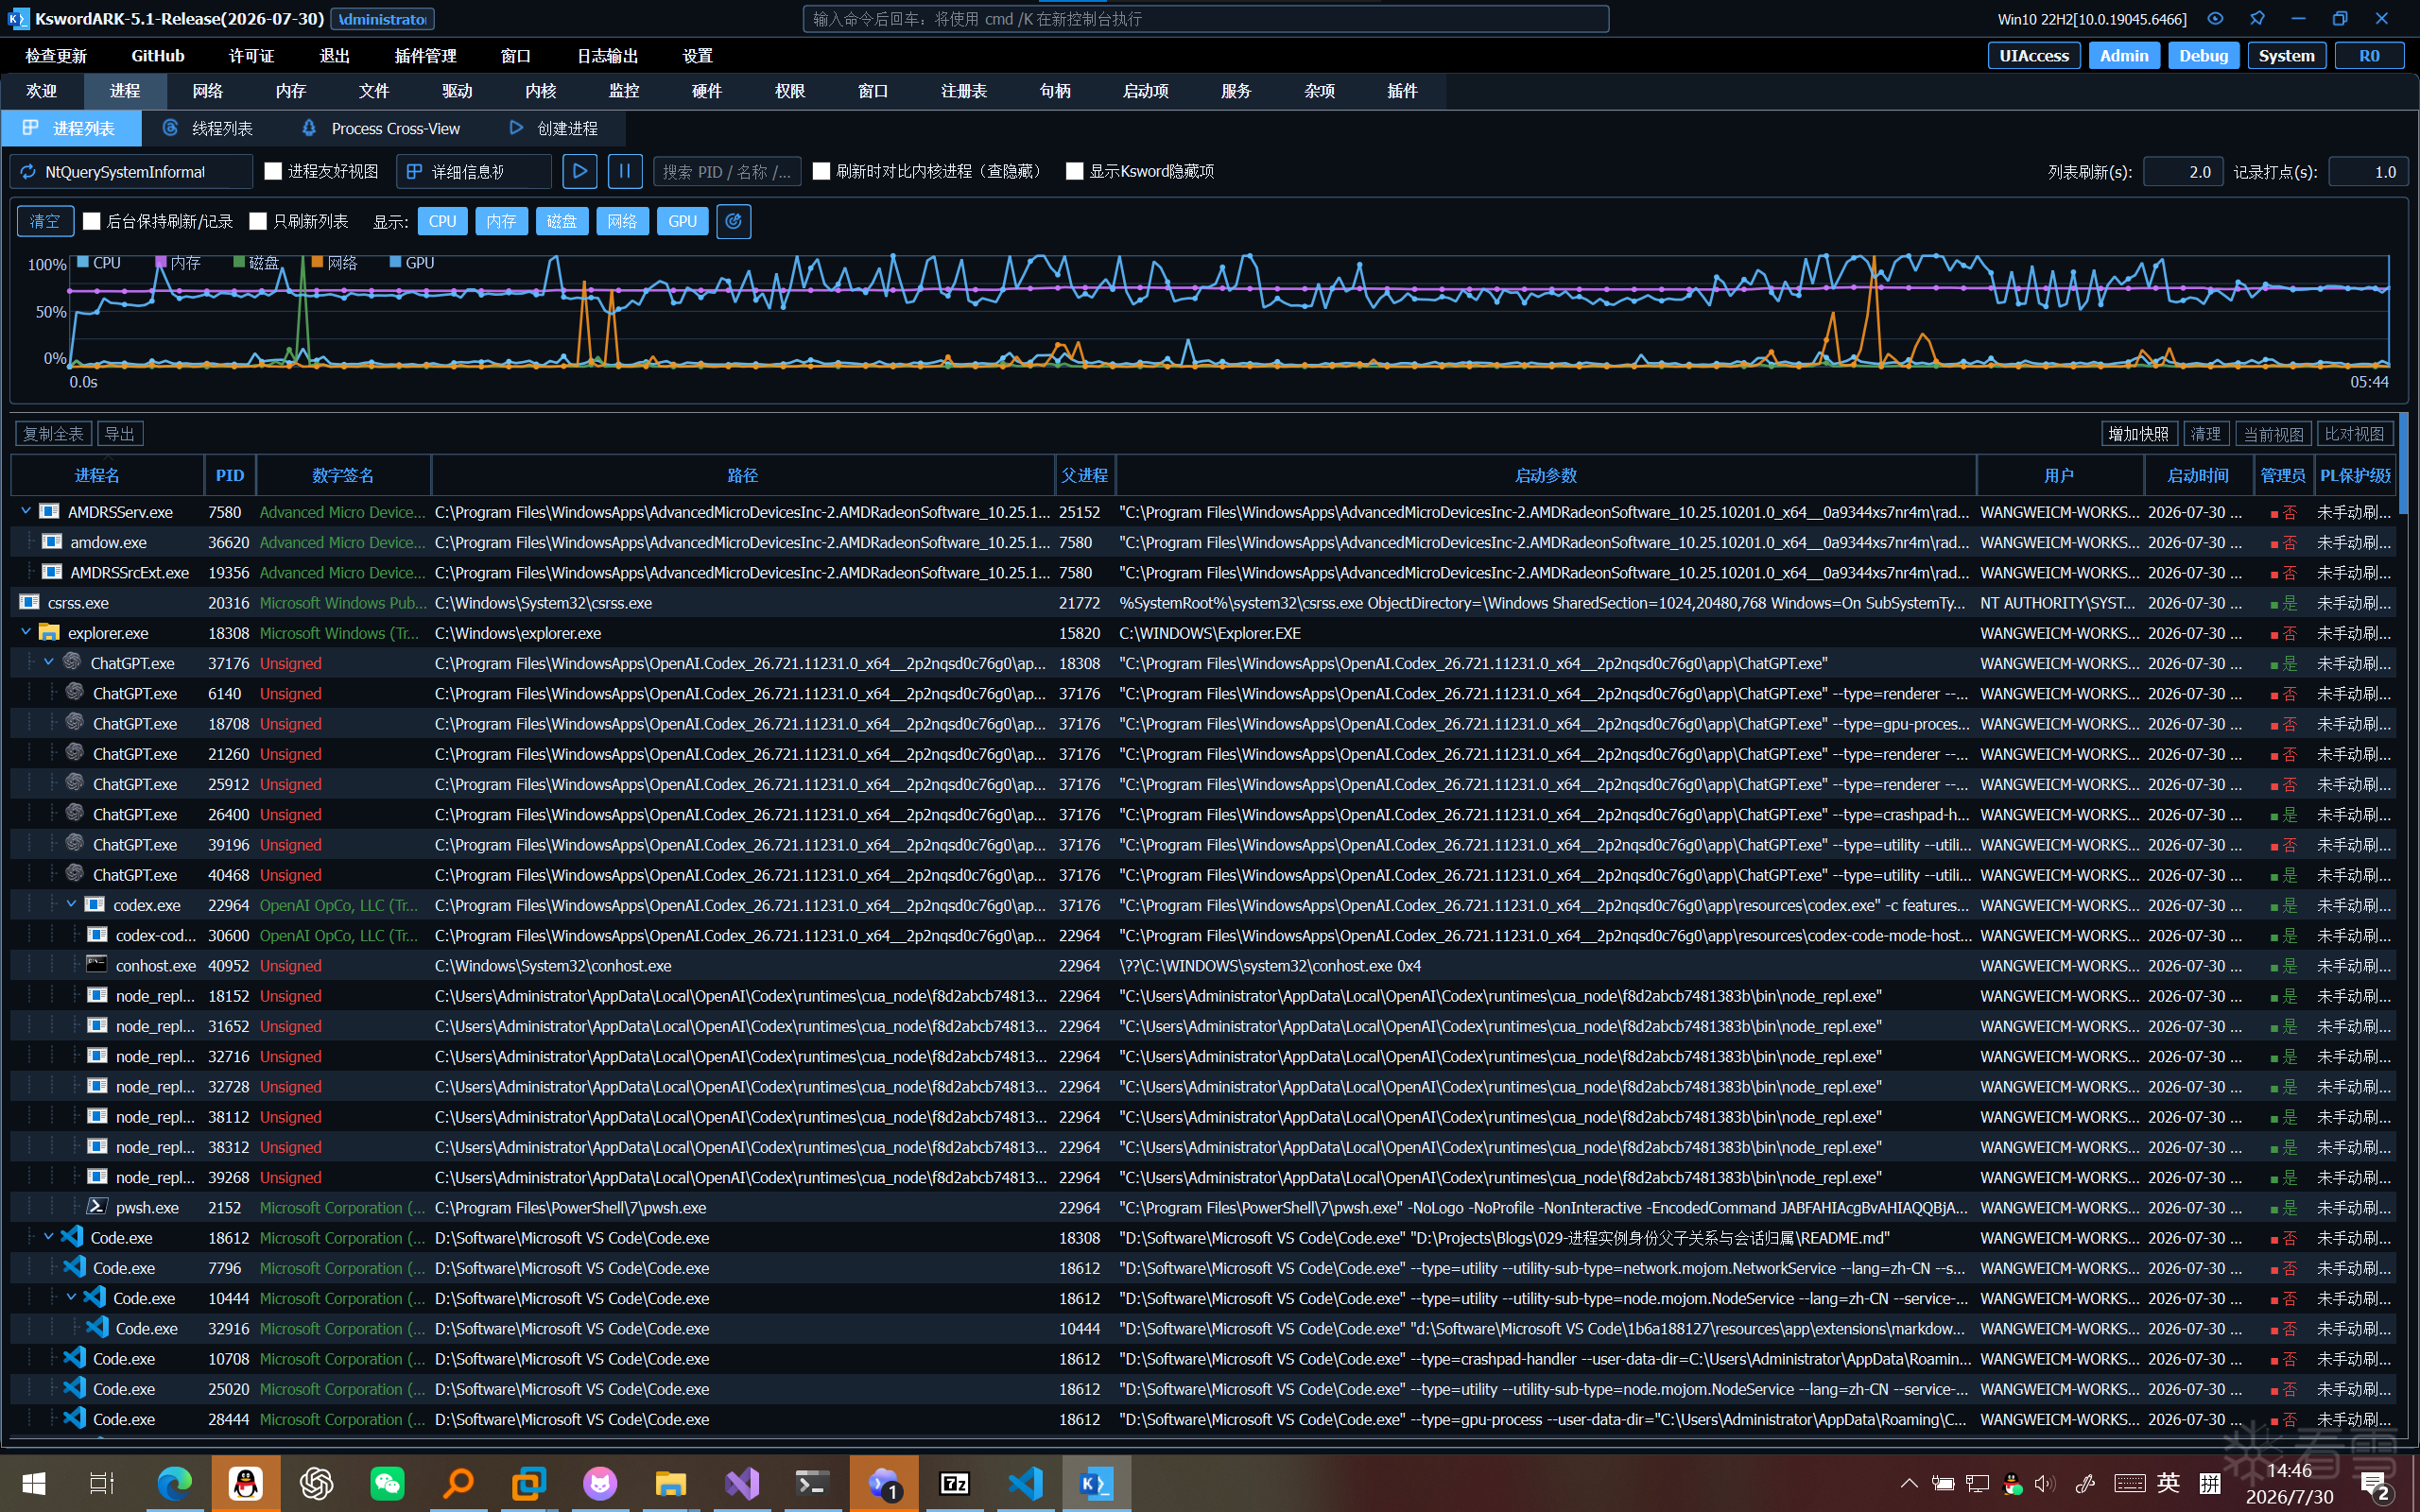
Task: Collapse the Code.exe PID 18612 subtree
Action: click(x=48, y=1237)
